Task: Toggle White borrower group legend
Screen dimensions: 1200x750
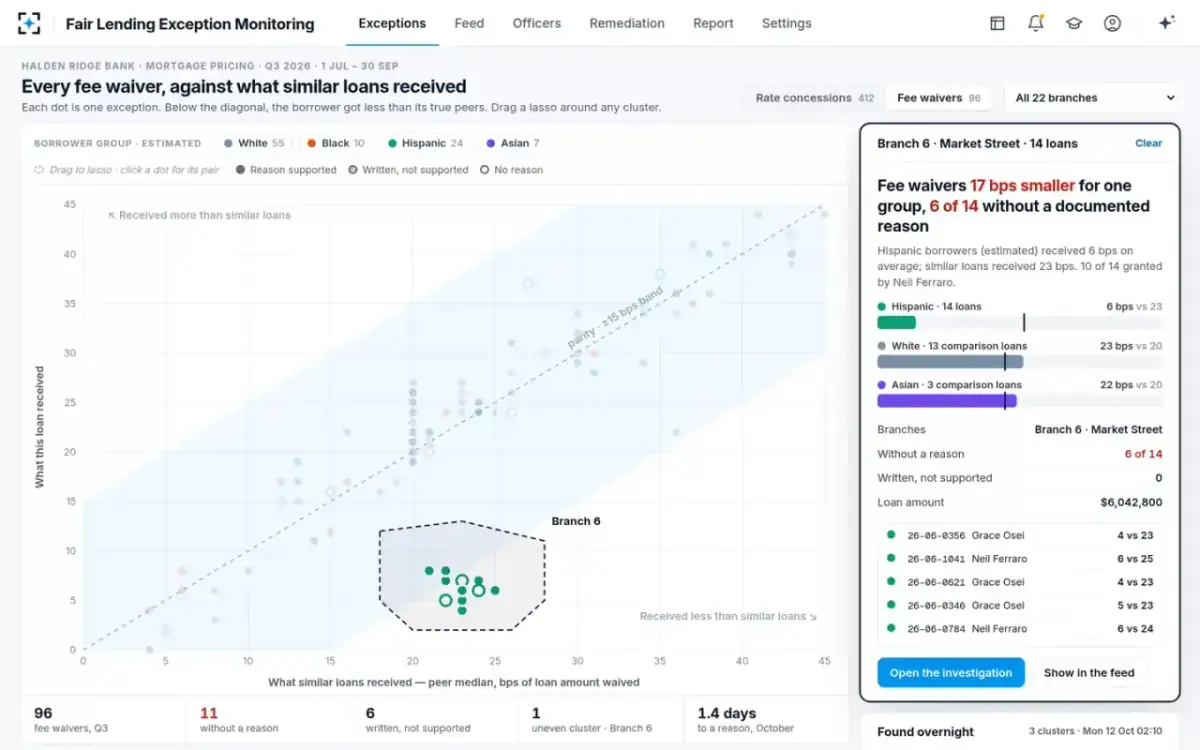Action: [254, 143]
